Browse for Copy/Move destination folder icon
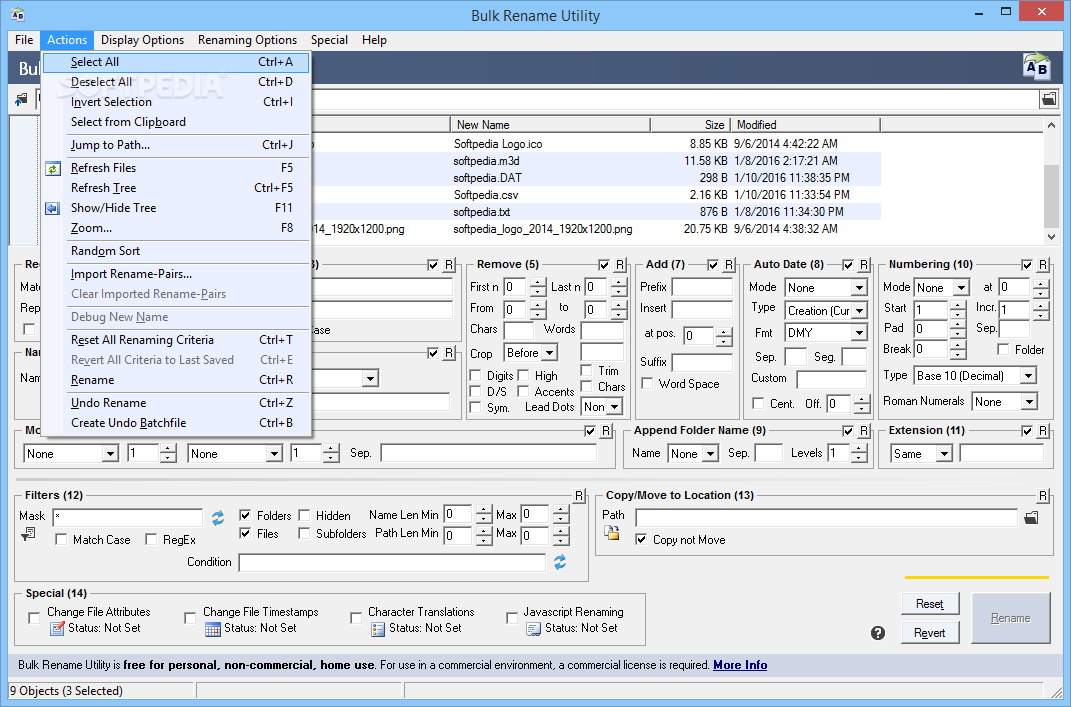 pyautogui.click(x=1031, y=518)
